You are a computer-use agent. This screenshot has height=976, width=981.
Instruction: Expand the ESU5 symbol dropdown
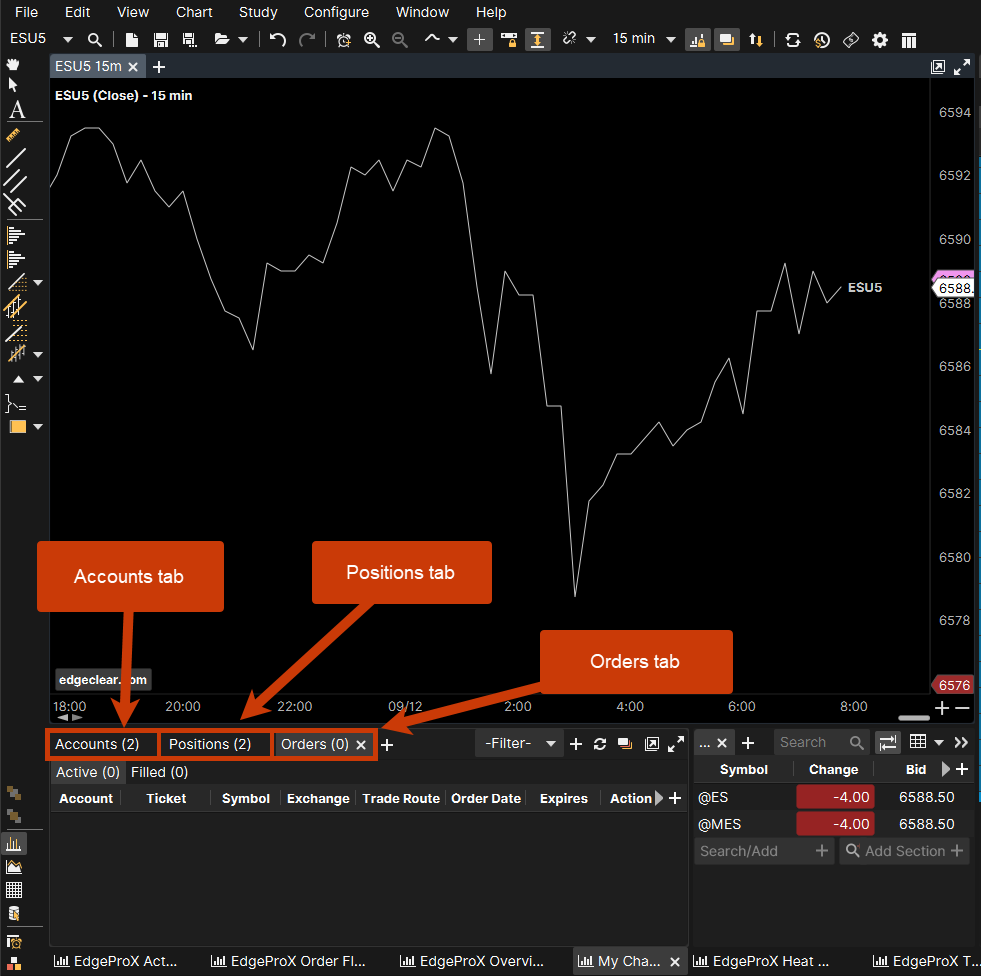click(x=68, y=39)
